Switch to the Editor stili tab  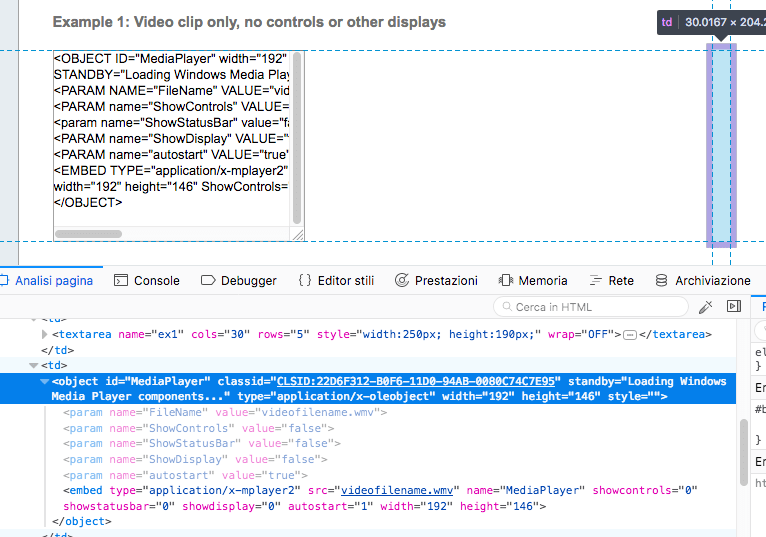pyautogui.click(x=336, y=280)
